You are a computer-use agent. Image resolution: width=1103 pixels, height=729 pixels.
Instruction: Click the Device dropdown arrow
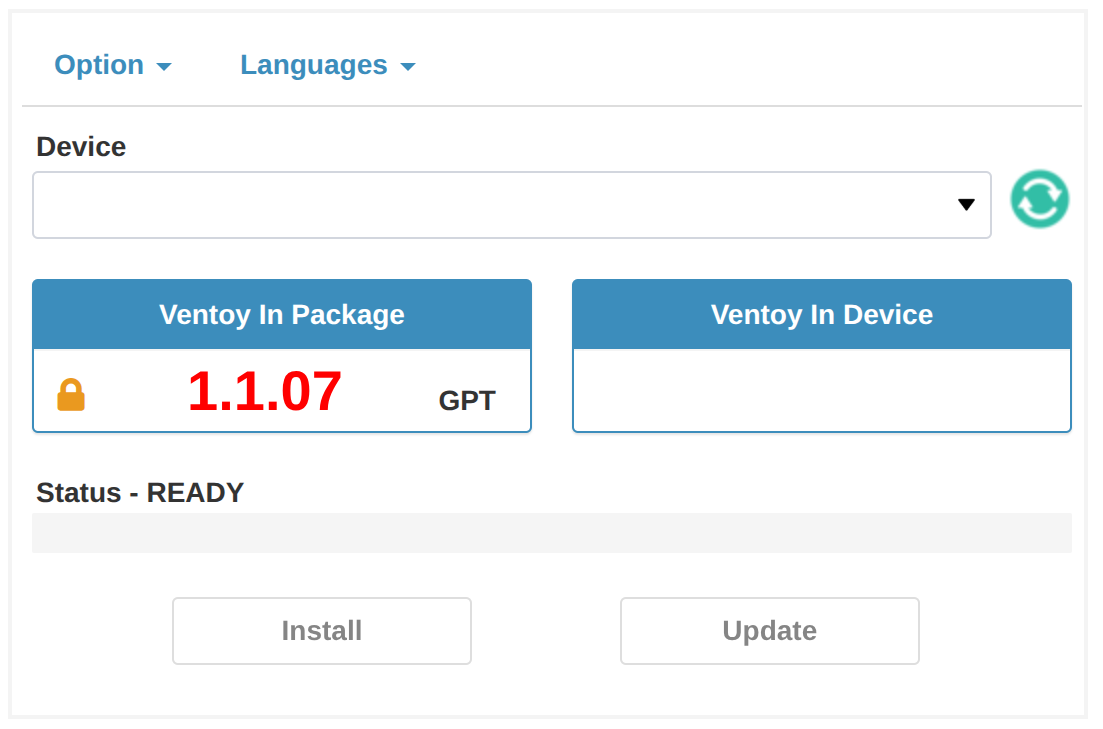click(966, 205)
